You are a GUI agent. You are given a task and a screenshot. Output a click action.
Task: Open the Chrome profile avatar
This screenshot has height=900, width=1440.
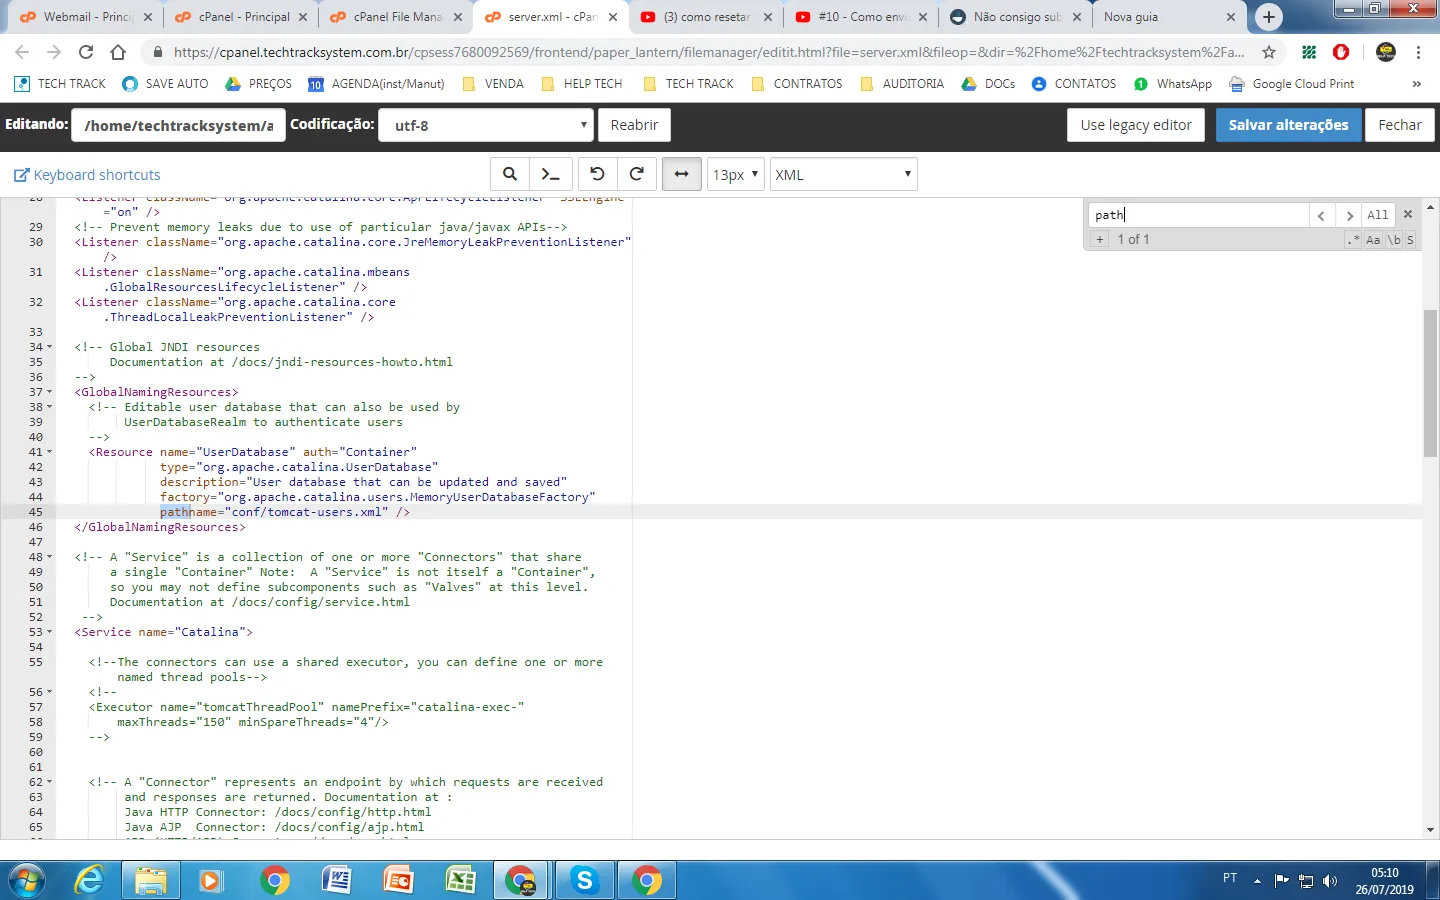pos(1386,52)
